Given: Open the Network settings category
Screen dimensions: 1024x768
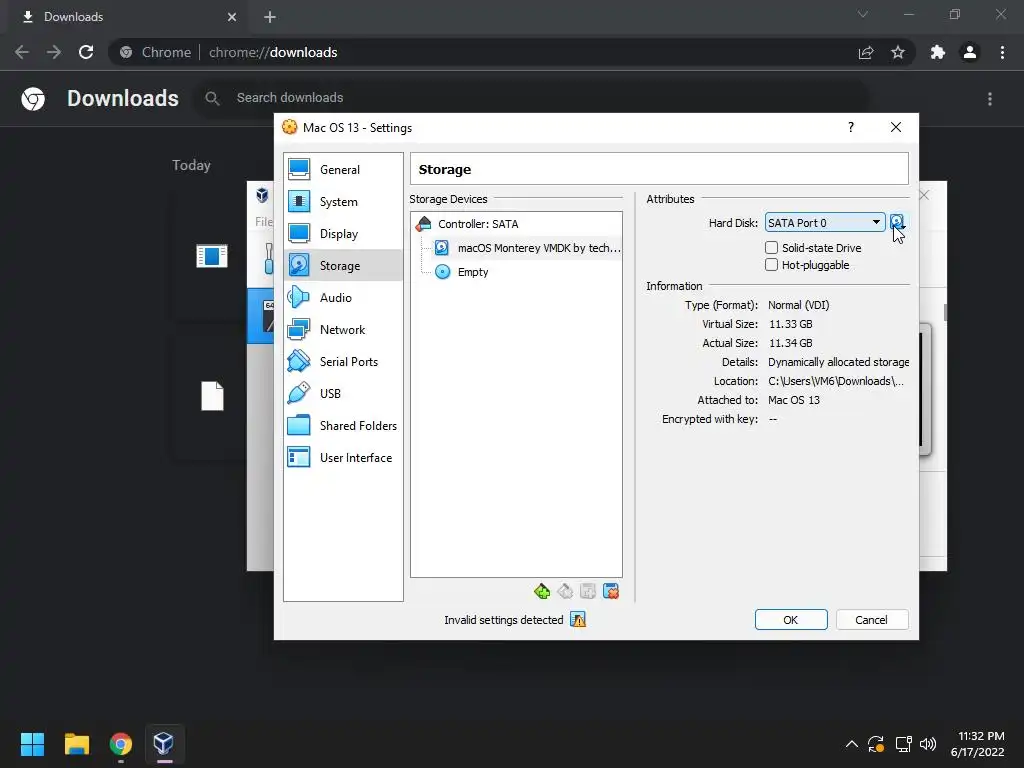Looking at the screenshot, I should coord(343,330).
